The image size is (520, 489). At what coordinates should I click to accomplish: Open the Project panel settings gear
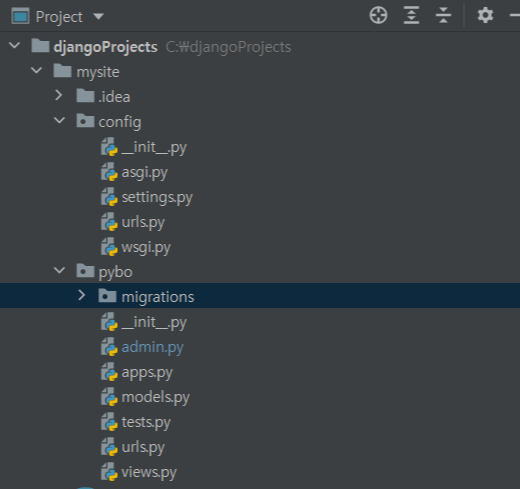485,15
